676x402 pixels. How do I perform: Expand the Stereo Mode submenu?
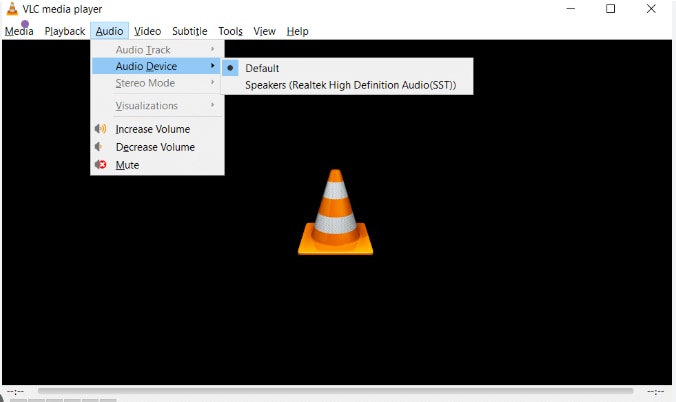coord(157,83)
